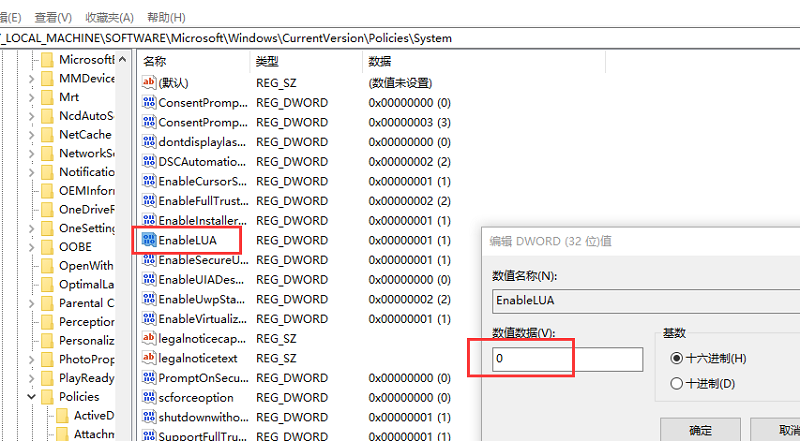Click the 数值名称(N) EnableLUA name field
The width and height of the screenshot is (800, 441).
pyautogui.click(x=646, y=301)
